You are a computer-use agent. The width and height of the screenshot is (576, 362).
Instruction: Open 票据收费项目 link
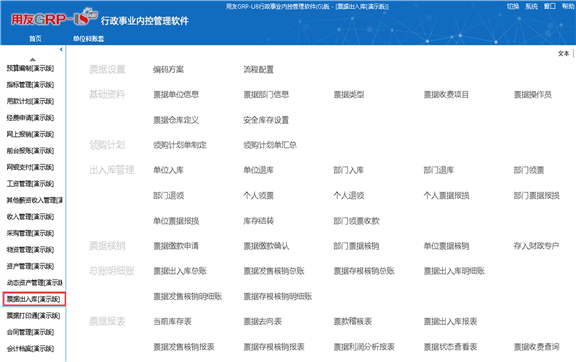pyautogui.click(x=446, y=95)
